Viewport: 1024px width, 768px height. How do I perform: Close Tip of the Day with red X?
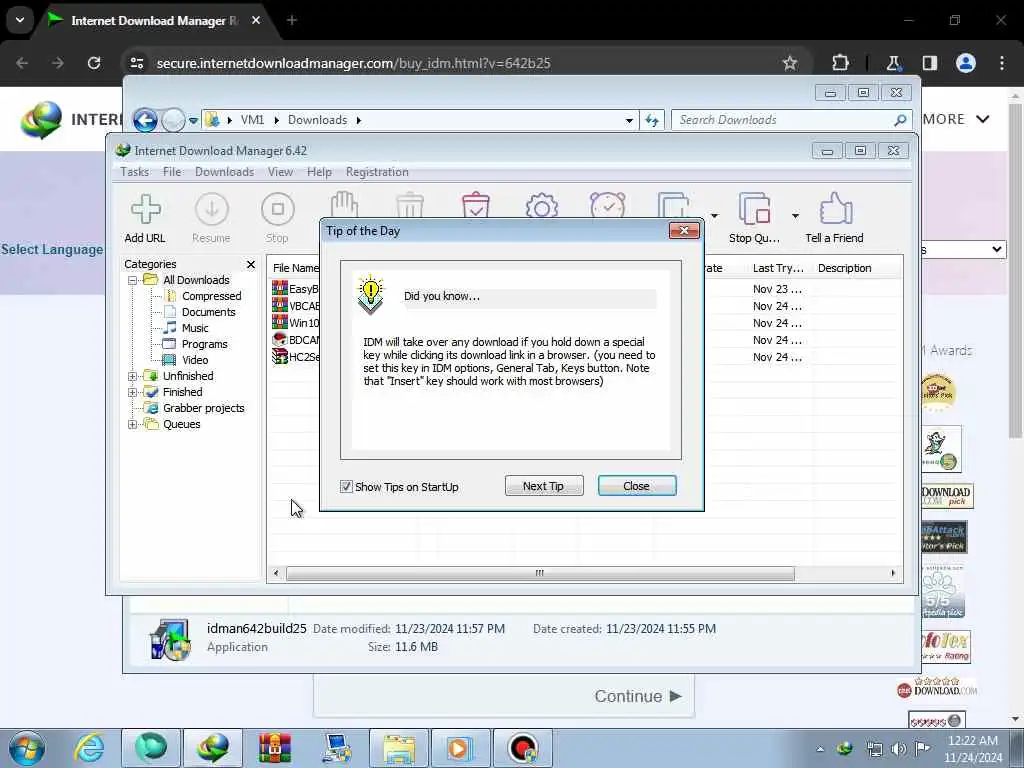point(684,231)
